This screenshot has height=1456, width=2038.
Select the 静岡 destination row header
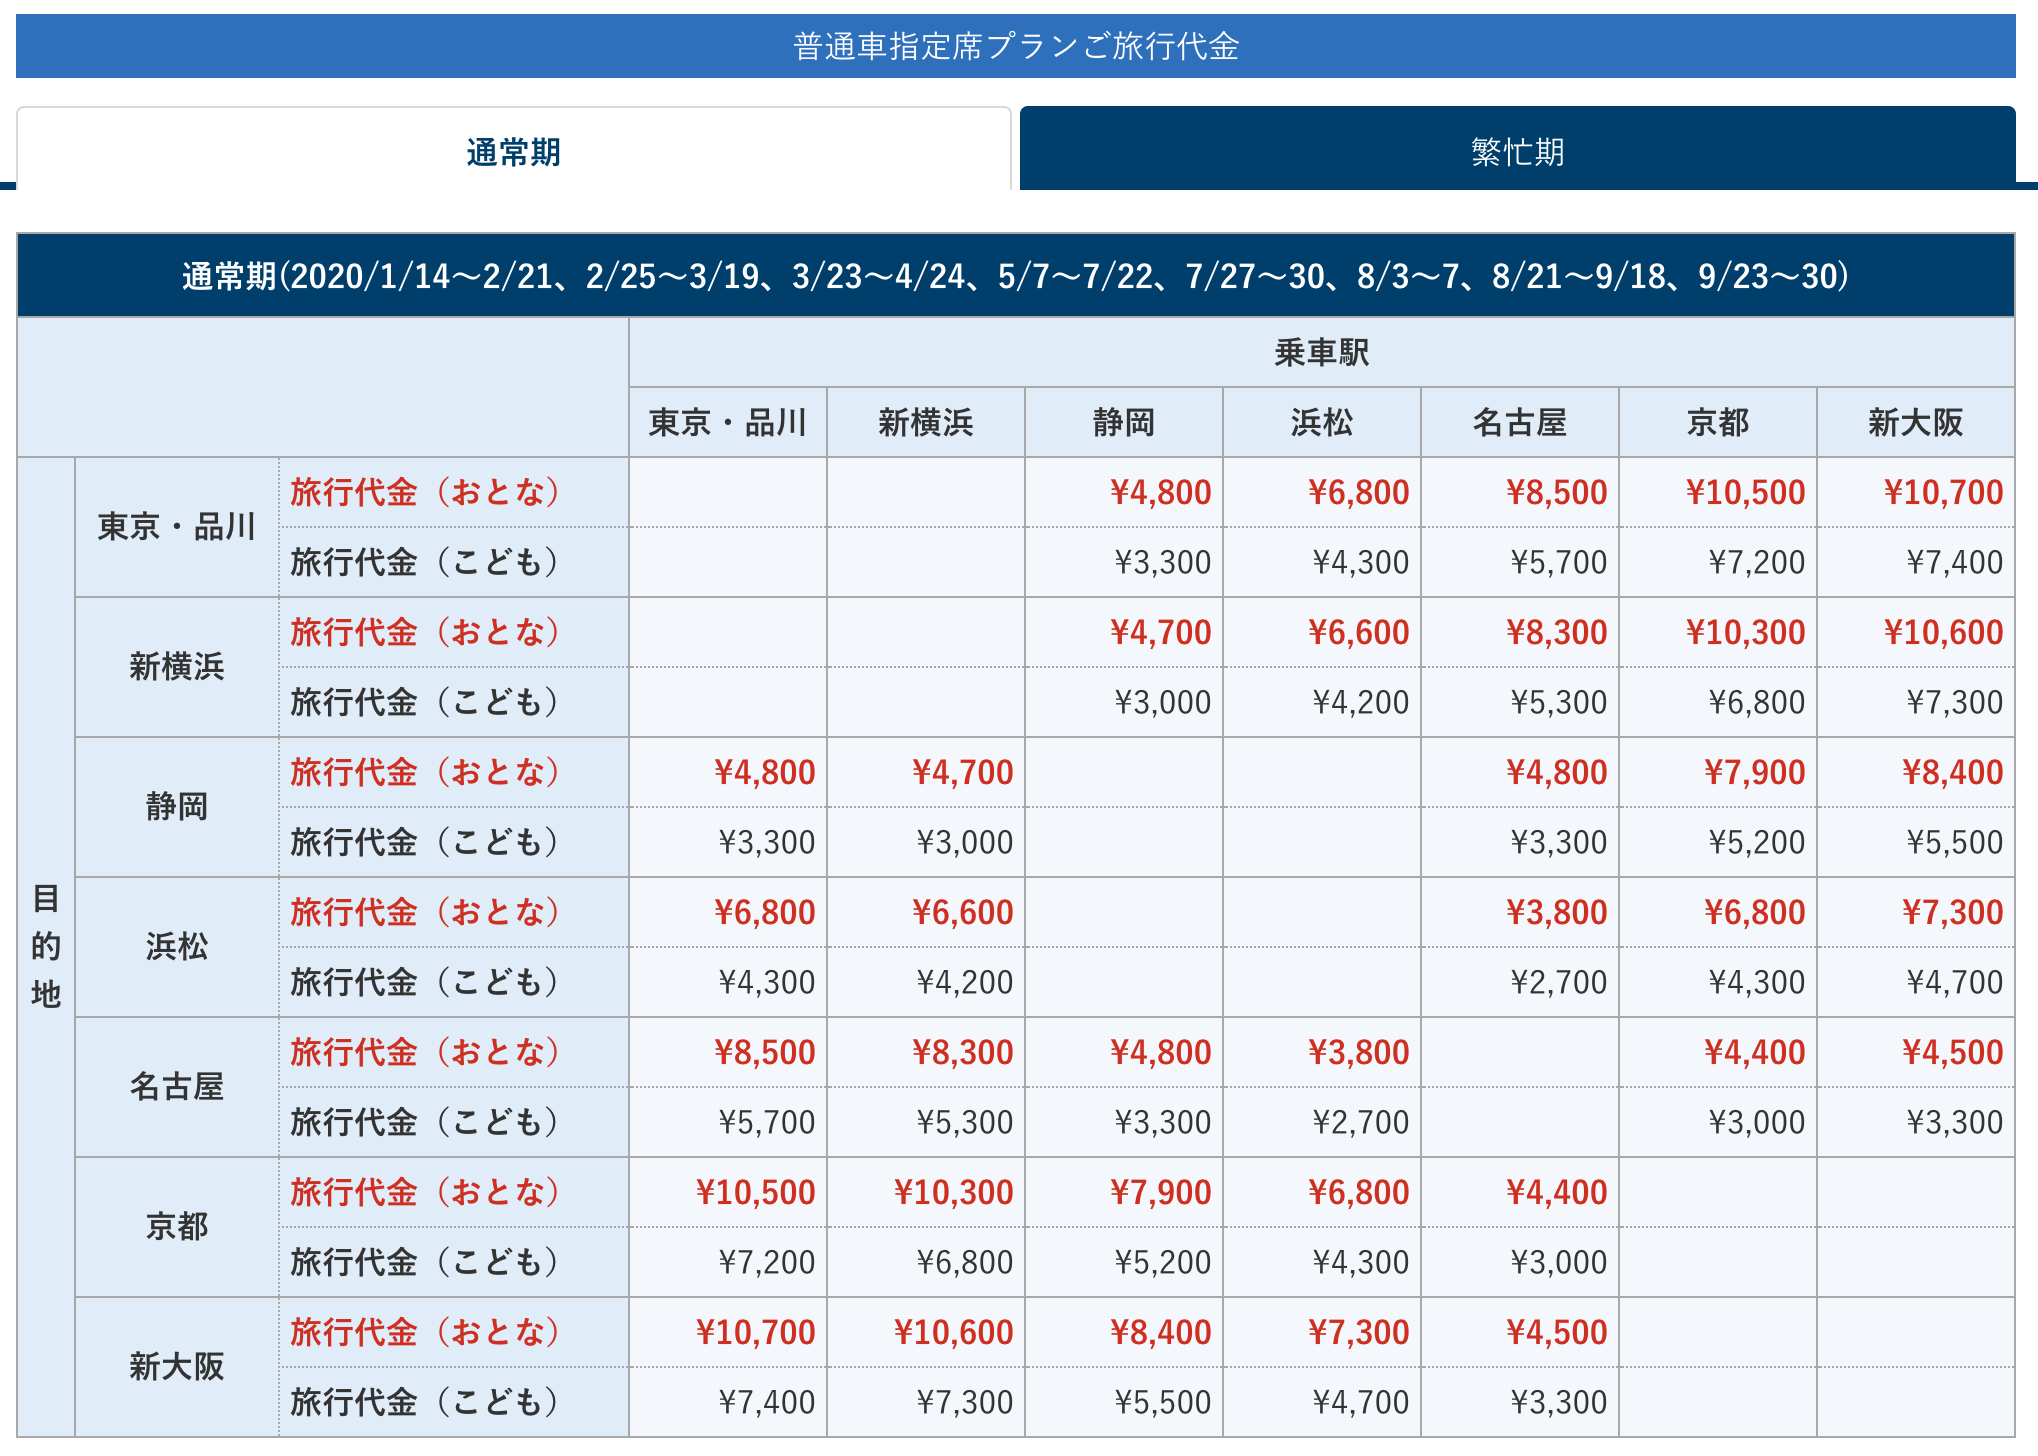pyautogui.click(x=177, y=807)
